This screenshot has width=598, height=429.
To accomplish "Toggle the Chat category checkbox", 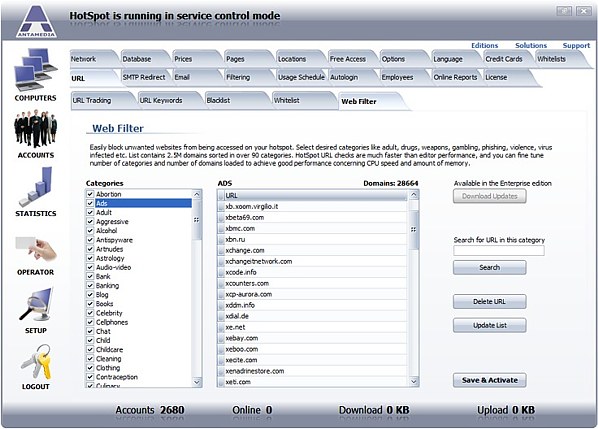I will point(90,331).
